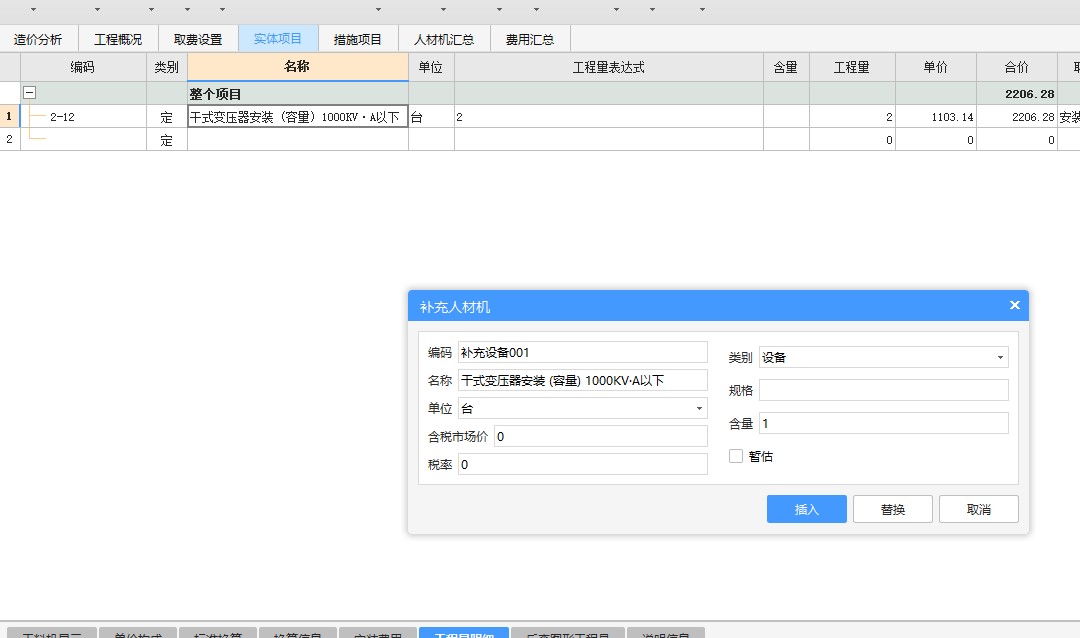1080x638 pixels.
Task: Click the 税率 input field
Action: click(x=583, y=465)
